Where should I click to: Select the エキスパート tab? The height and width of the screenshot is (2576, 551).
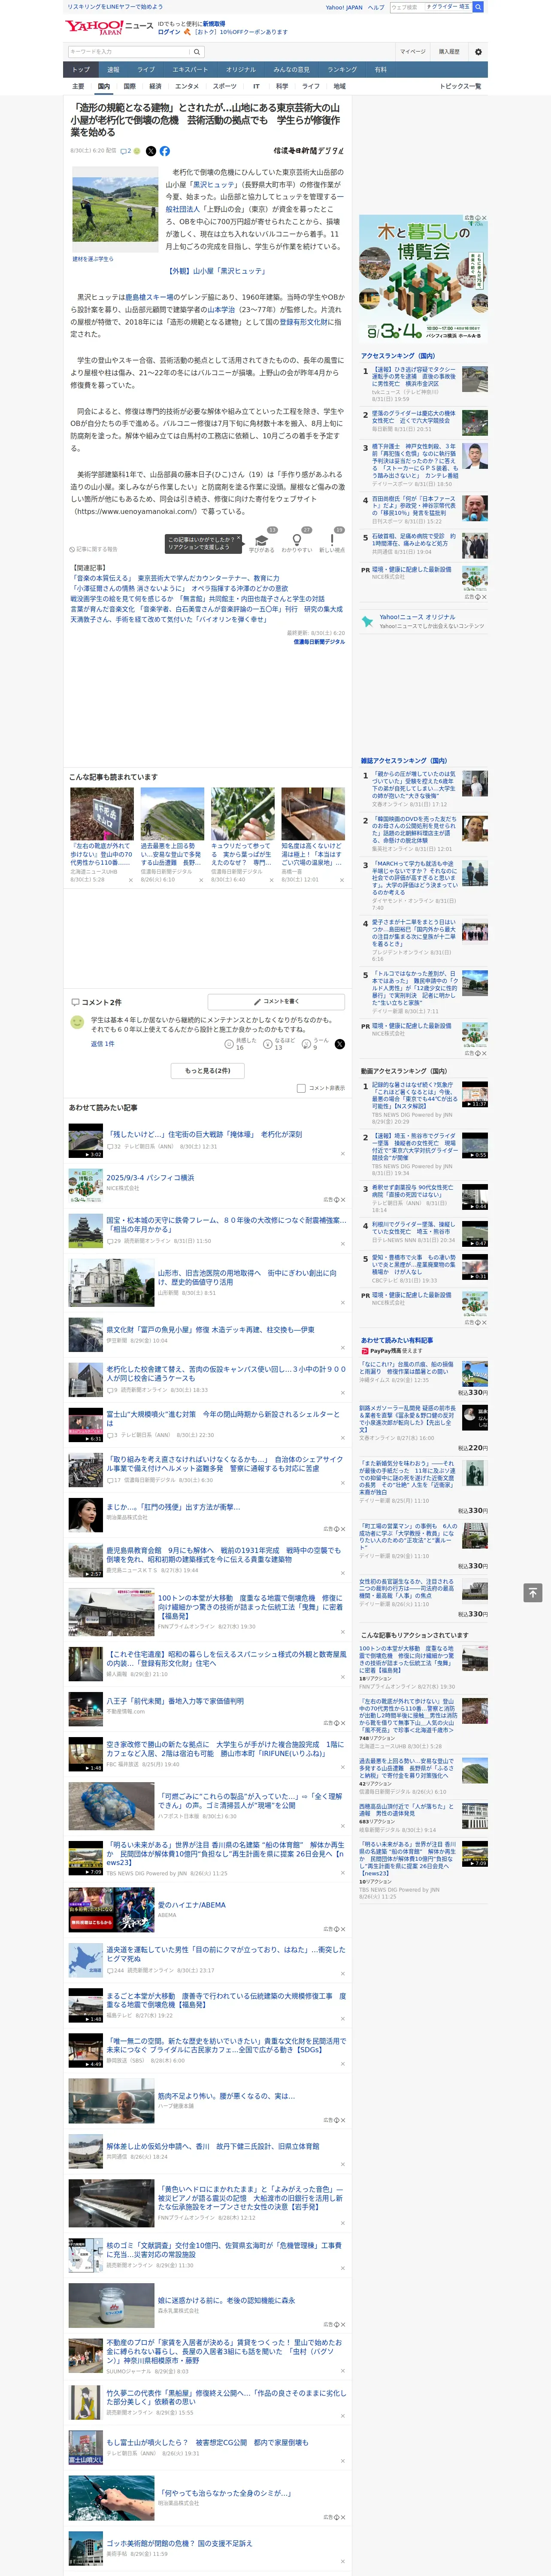pos(190,70)
